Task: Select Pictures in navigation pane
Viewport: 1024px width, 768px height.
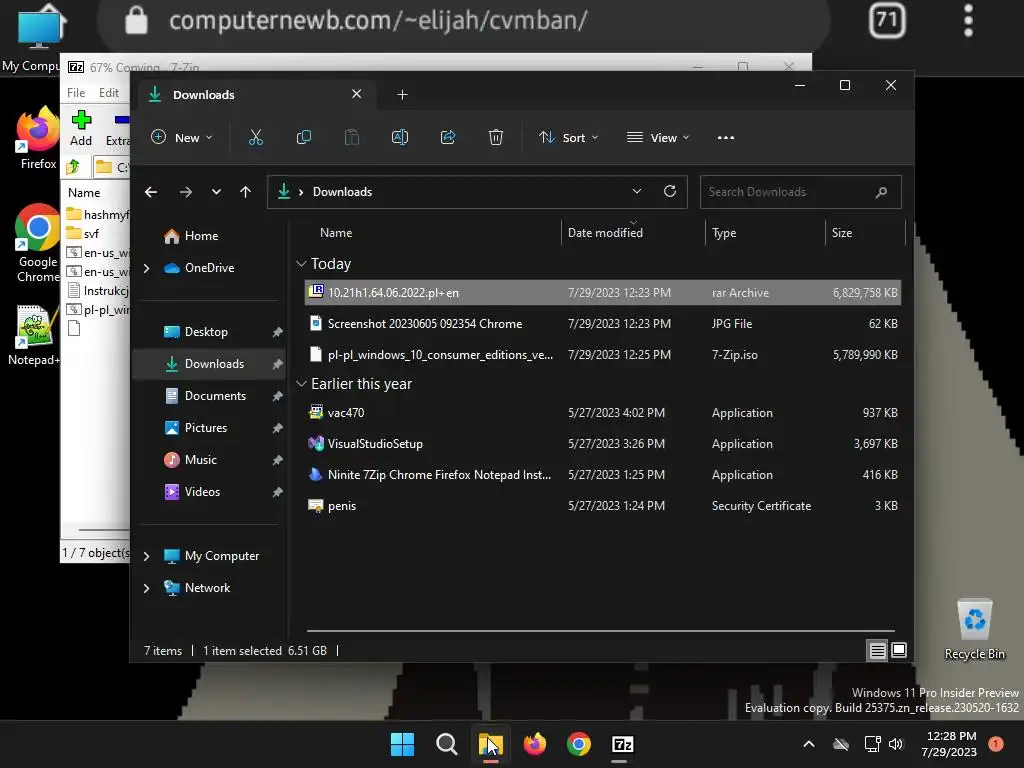Action: point(195,428)
